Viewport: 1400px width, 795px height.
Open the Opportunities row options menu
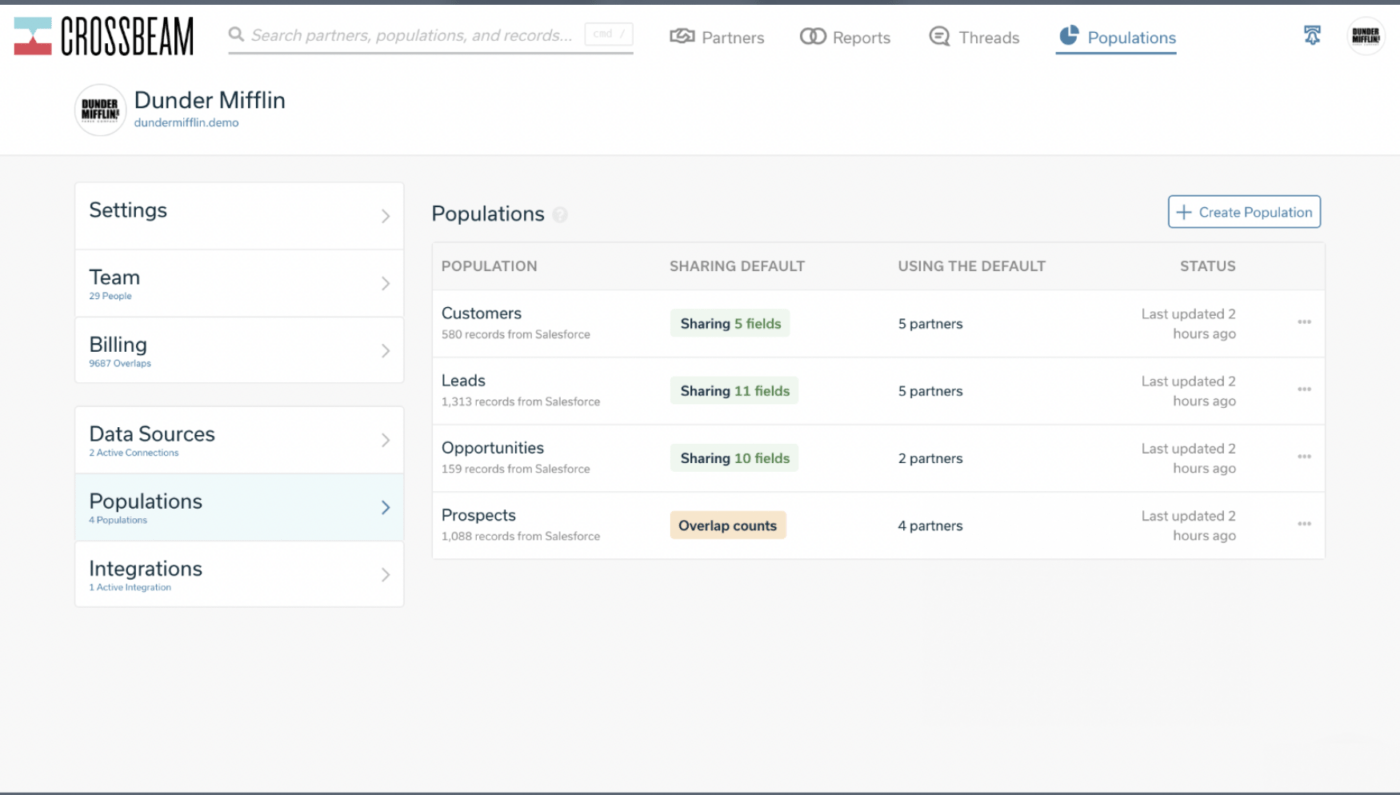click(x=1304, y=457)
